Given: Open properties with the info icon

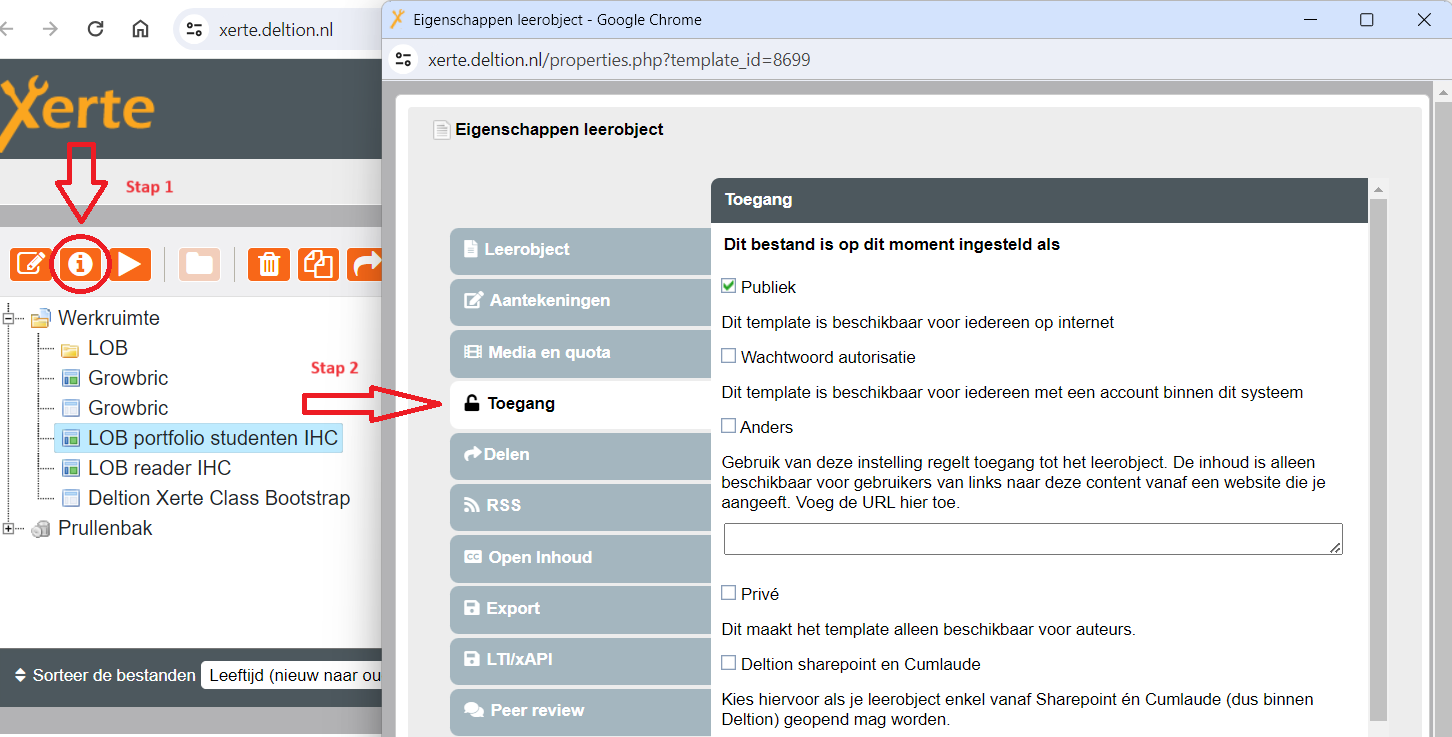Looking at the screenshot, I should coord(81,264).
